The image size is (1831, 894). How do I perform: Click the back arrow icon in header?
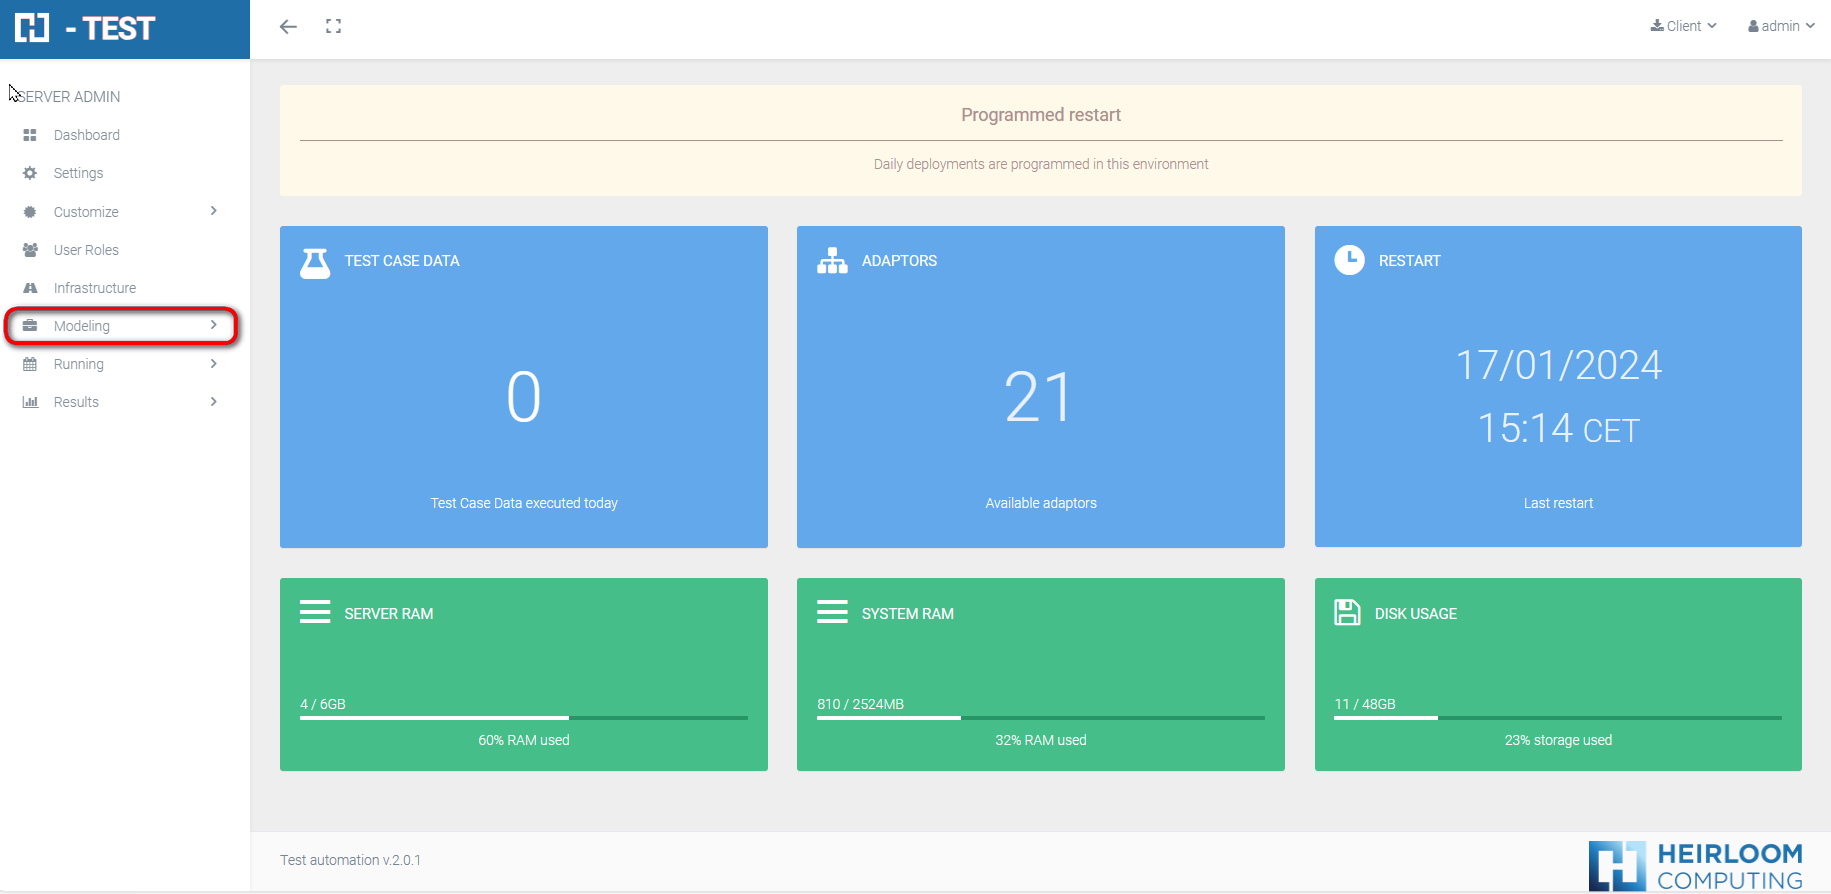(288, 27)
